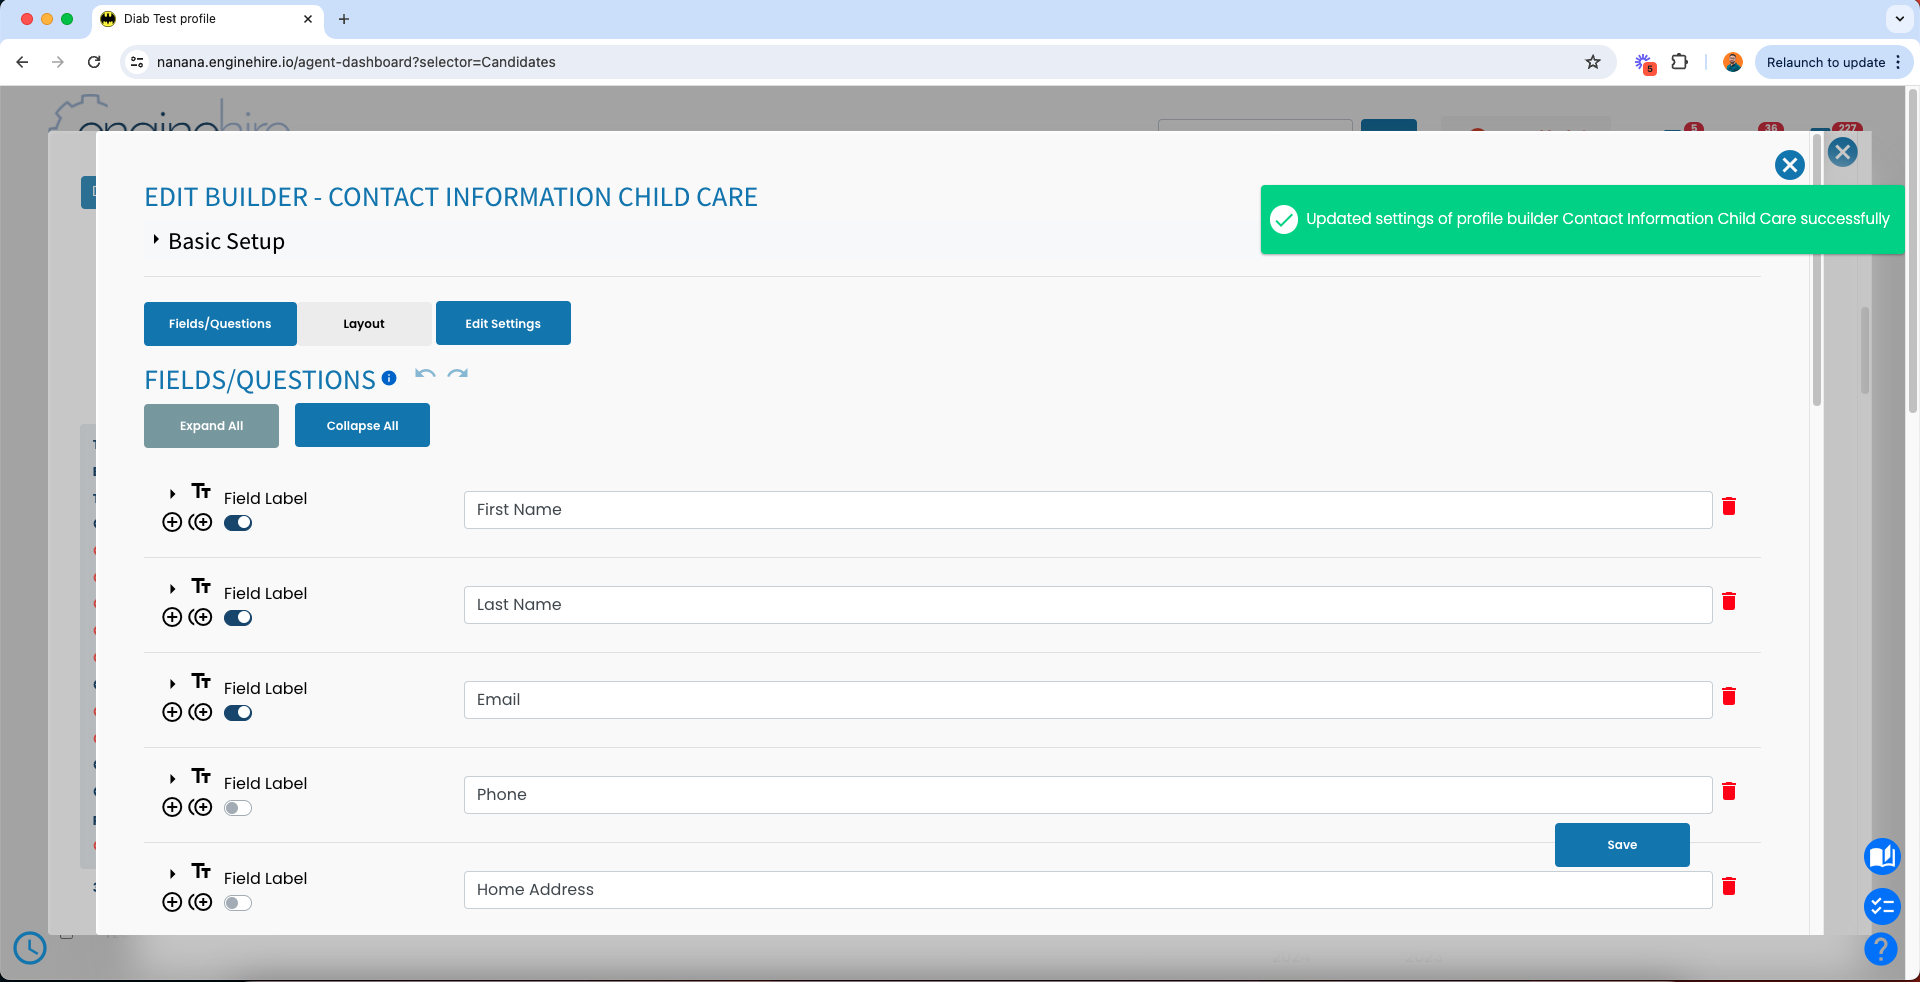Screen dimensions: 1920x982
Task: Enable the Phone field switch
Action: [238, 808]
